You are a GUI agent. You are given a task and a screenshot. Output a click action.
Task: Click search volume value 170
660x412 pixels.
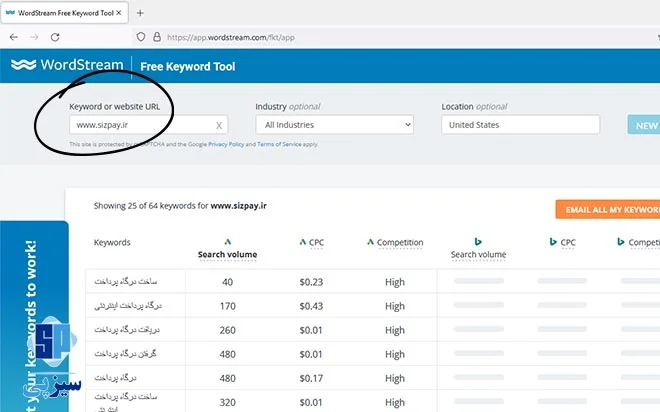[227, 306]
